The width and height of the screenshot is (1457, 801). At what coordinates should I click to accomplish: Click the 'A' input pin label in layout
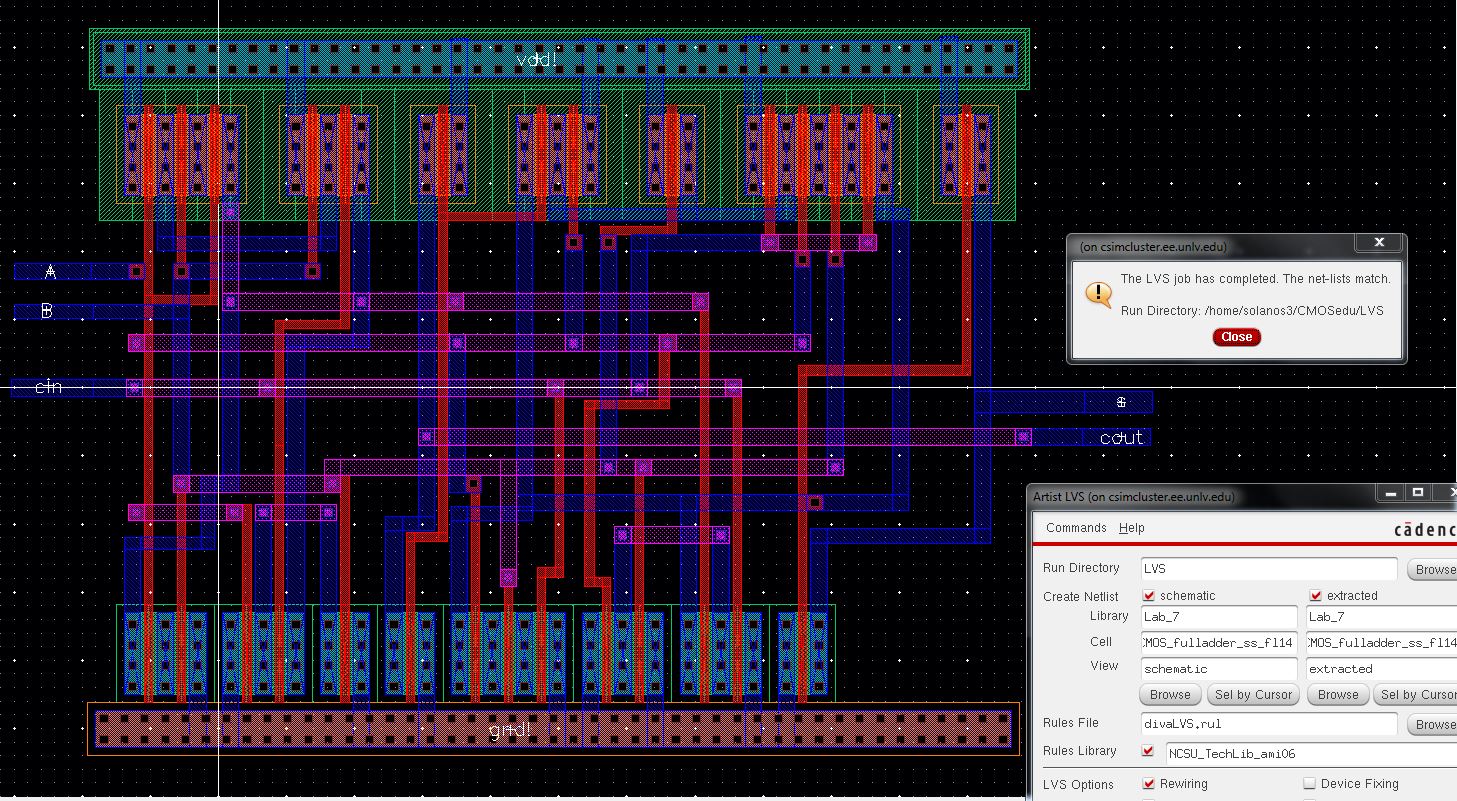pos(51,271)
